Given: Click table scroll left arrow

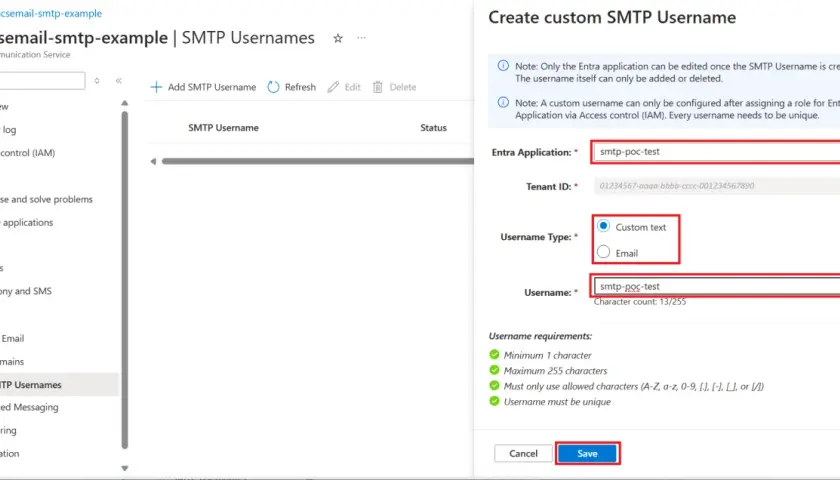Looking at the screenshot, I should (153, 161).
